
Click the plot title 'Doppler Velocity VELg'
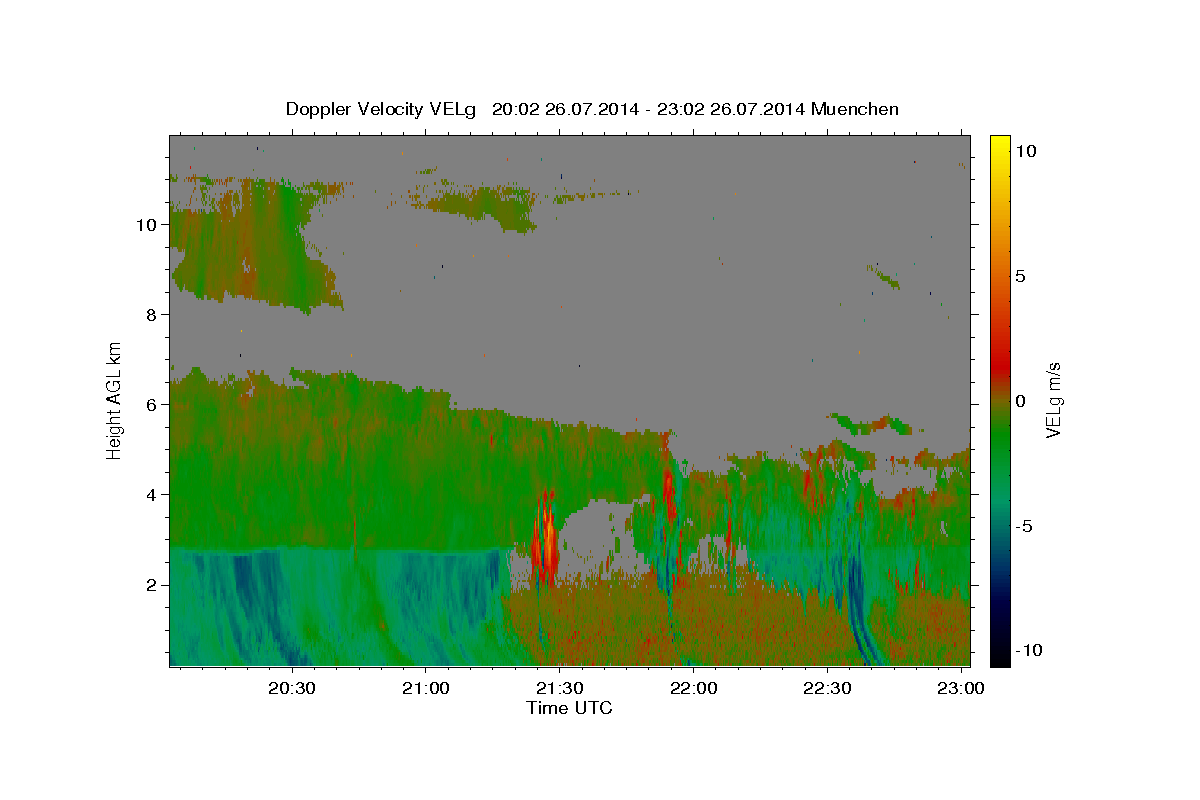(382, 109)
